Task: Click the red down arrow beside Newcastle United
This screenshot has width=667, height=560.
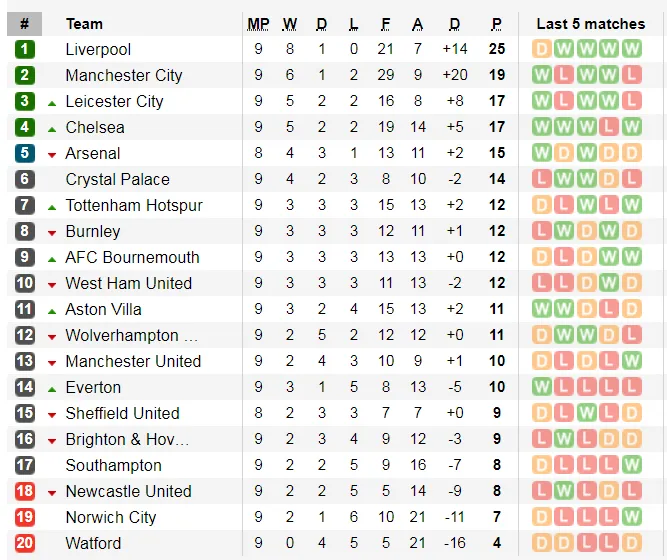Action: [52, 492]
